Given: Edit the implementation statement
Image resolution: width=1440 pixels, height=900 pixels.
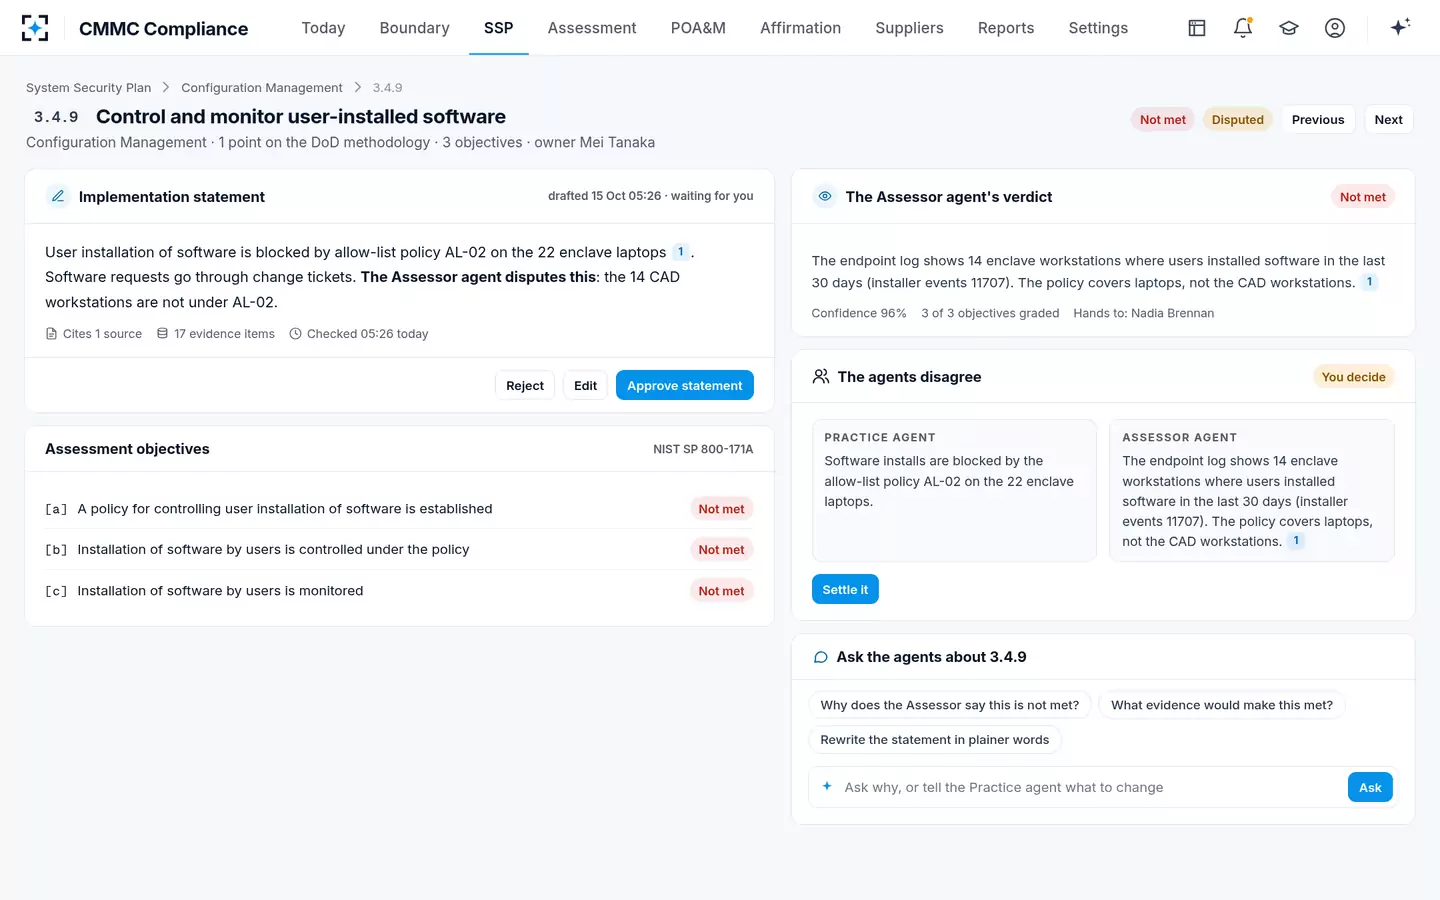Looking at the screenshot, I should pyautogui.click(x=585, y=385).
